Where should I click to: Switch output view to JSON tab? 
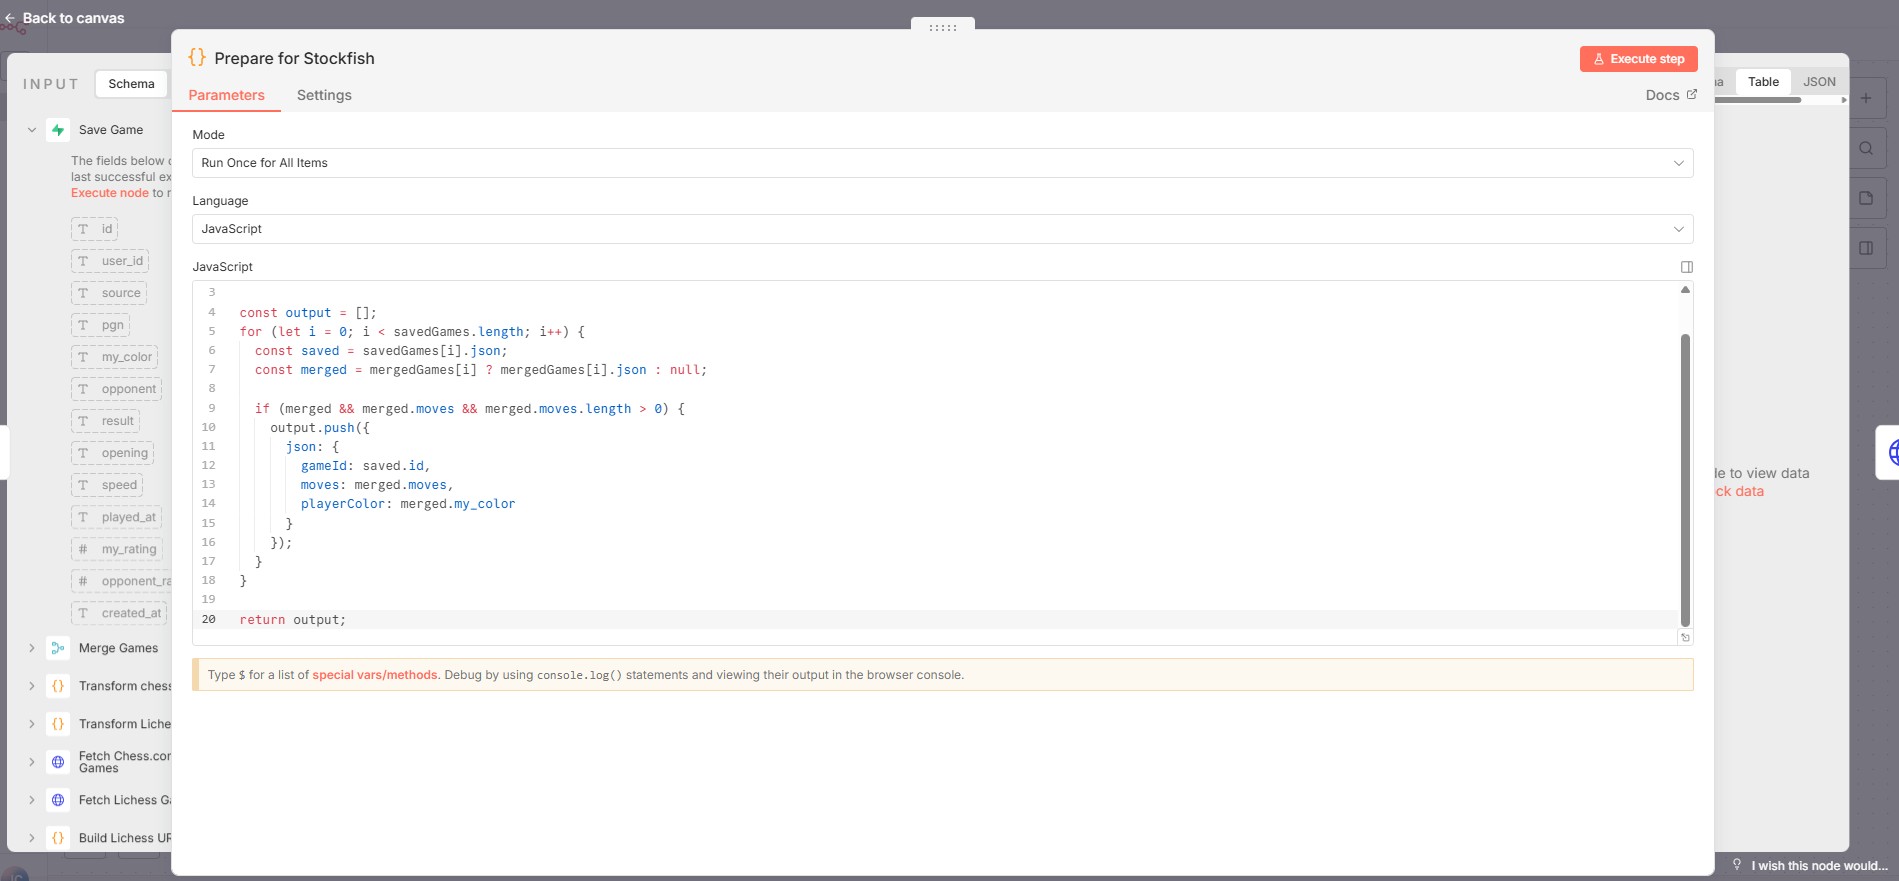[1819, 82]
